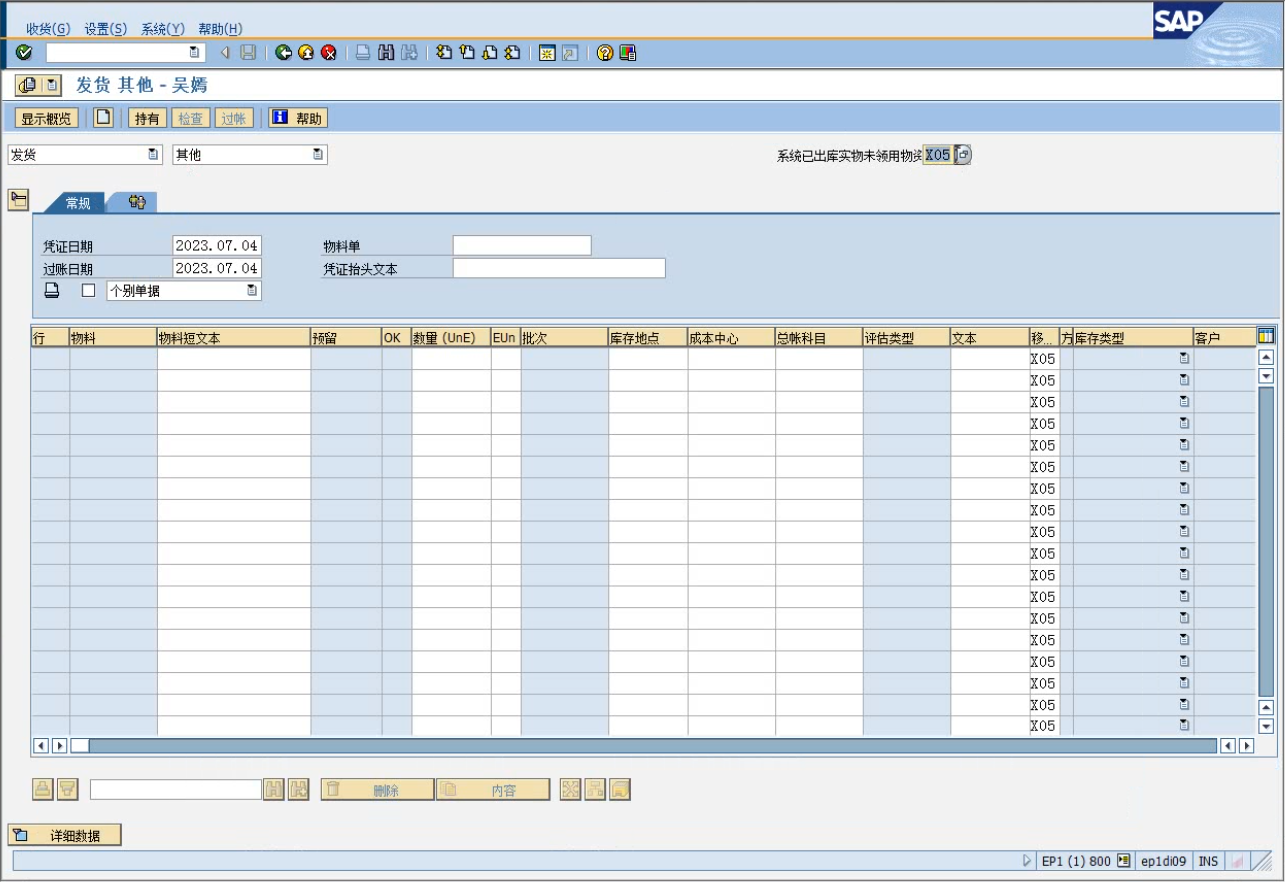Click the 显示概览 button
Image resolution: width=1285 pixels, height=882 pixels.
(x=46, y=118)
